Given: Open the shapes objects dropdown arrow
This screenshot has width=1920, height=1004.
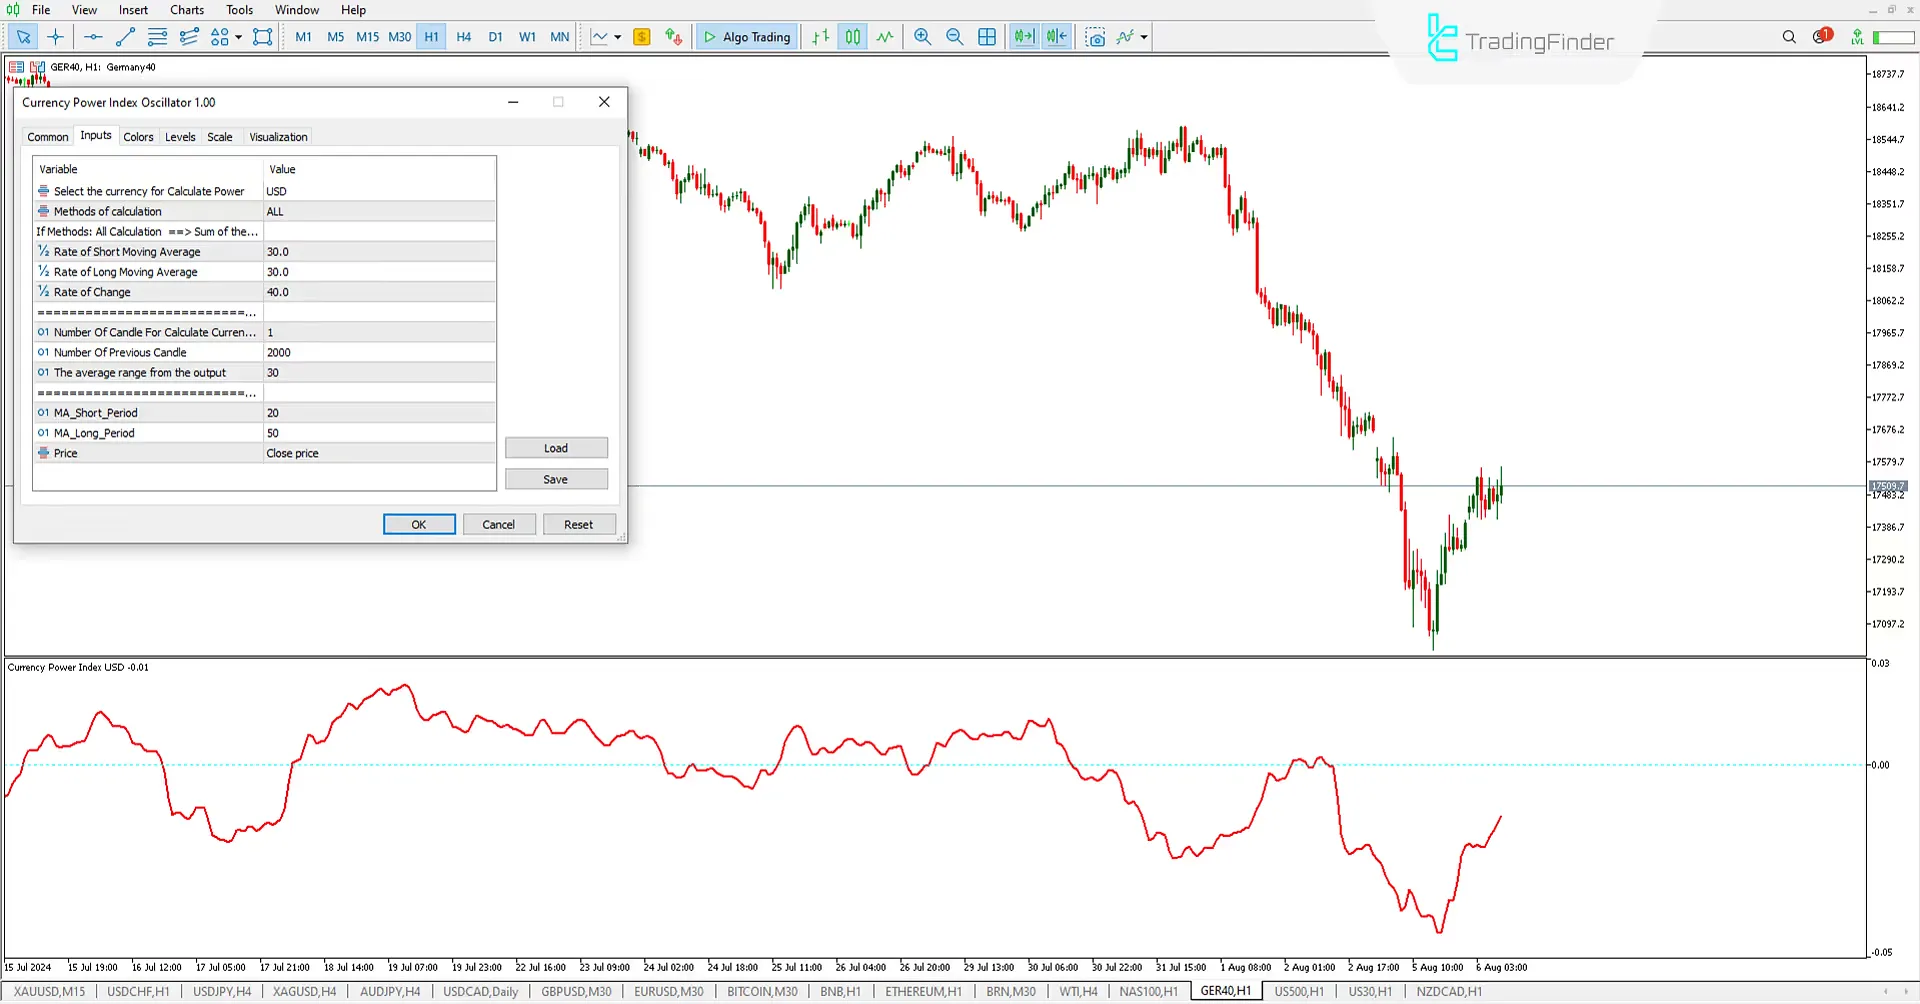Looking at the screenshot, I should pos(238,37).
